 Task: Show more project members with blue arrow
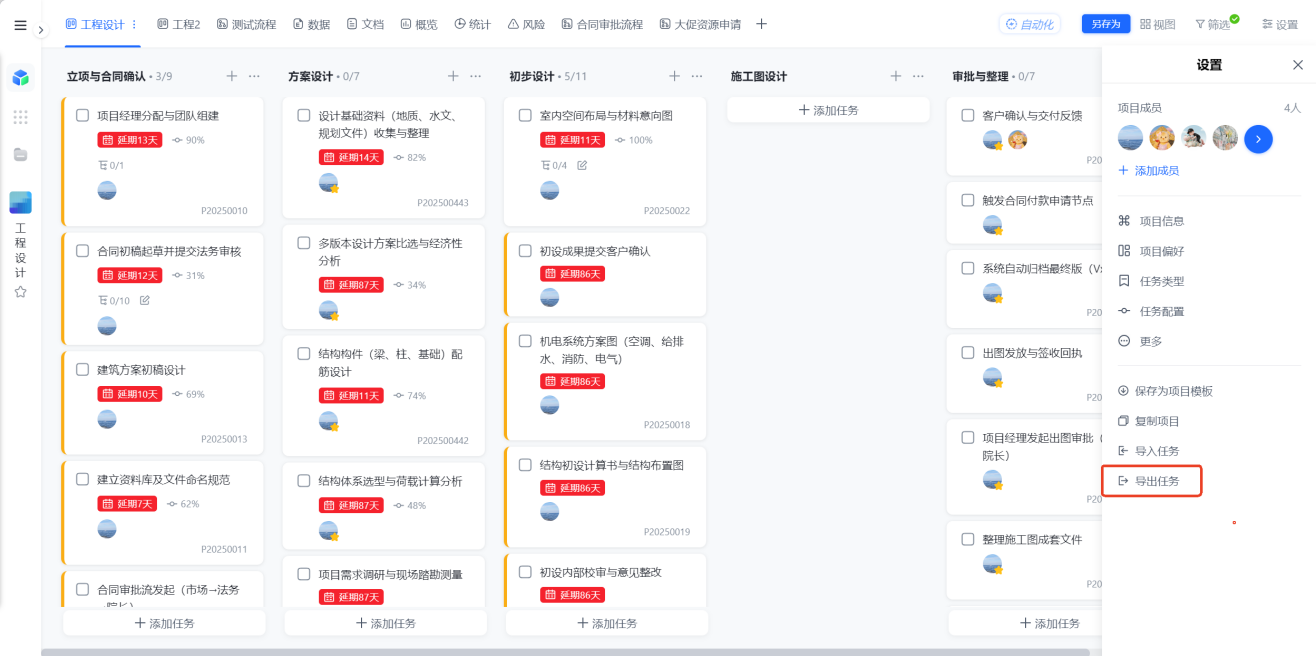coord(1258,138)
